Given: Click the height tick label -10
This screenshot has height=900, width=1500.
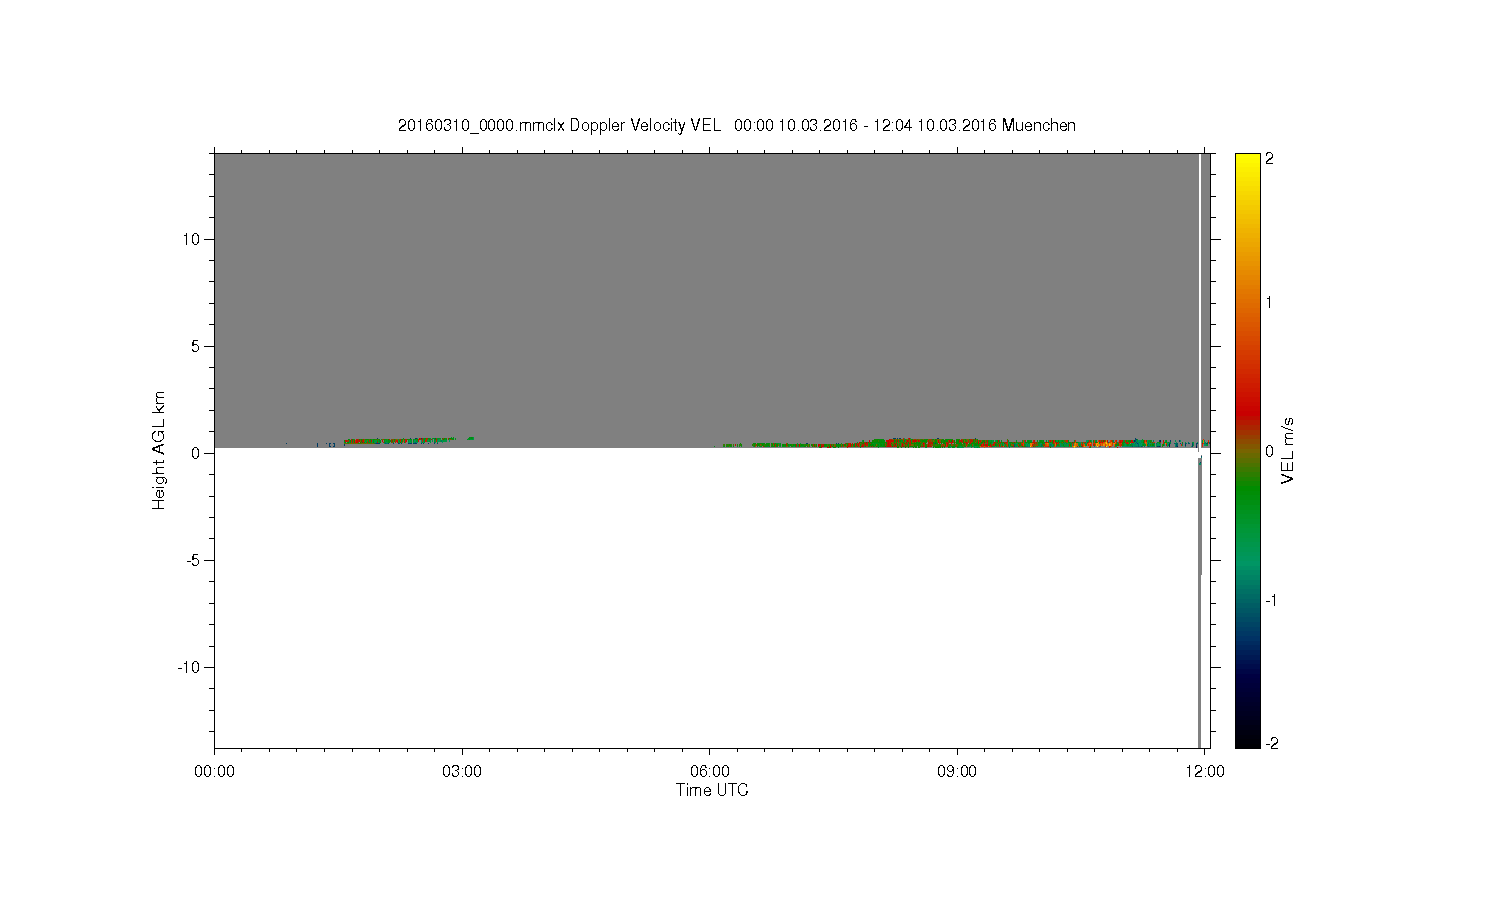Looking at the screenshot, I should click(190, 667).
